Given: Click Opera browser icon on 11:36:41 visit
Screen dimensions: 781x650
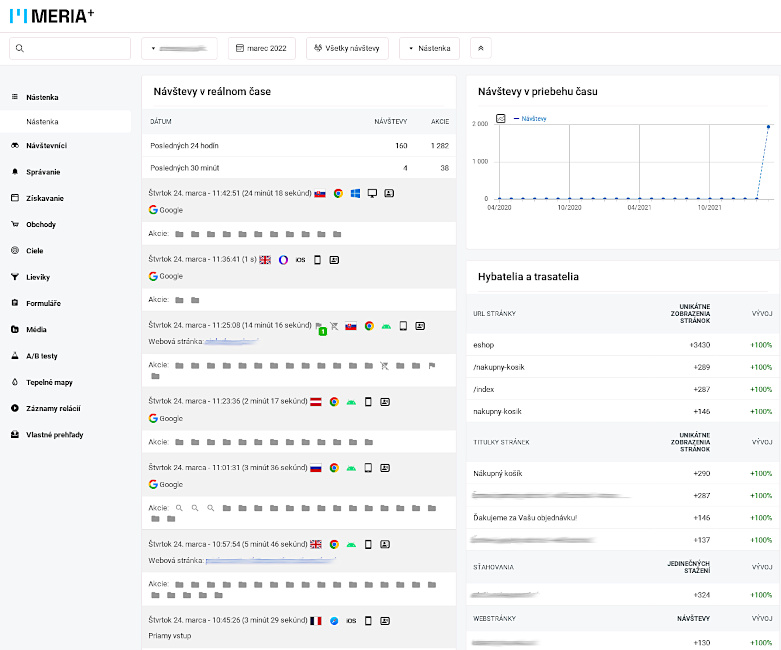Looking at the screenshot, I should coord(283,260).
